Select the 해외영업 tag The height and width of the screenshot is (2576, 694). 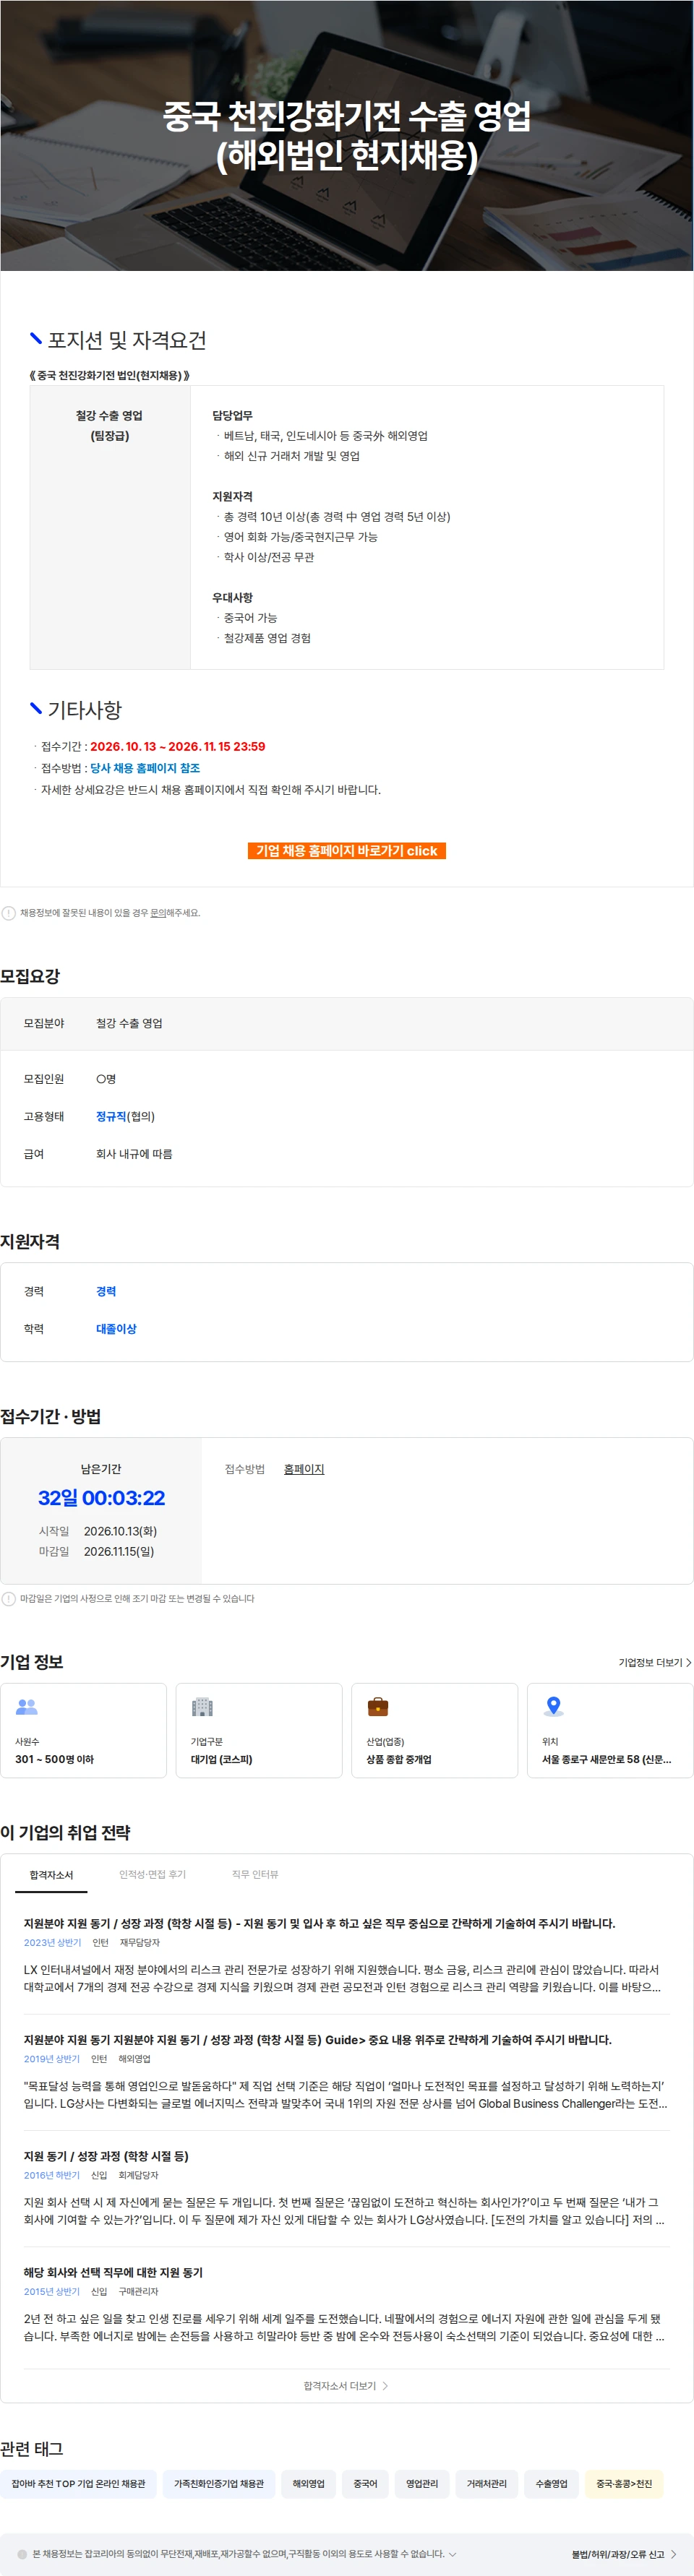pyautogui.click(x=308, y=2483)
